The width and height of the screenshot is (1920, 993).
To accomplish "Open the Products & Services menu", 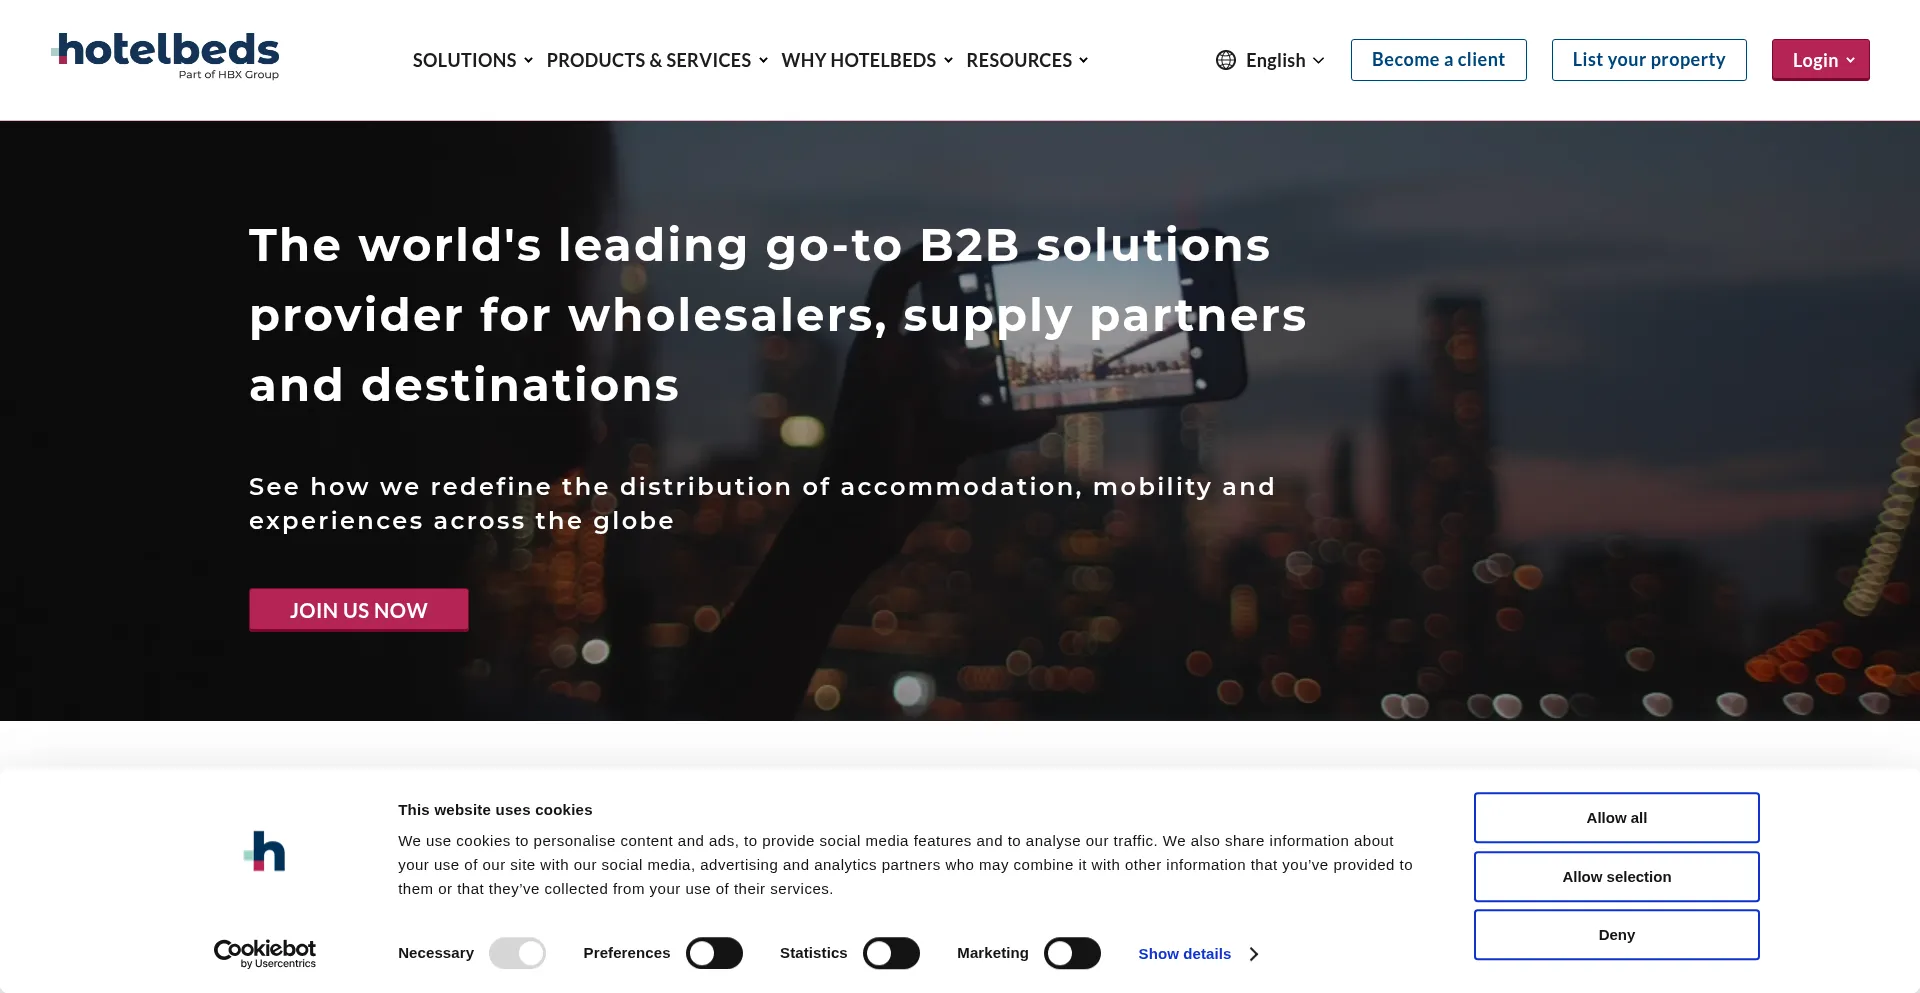I will point(657,60).
